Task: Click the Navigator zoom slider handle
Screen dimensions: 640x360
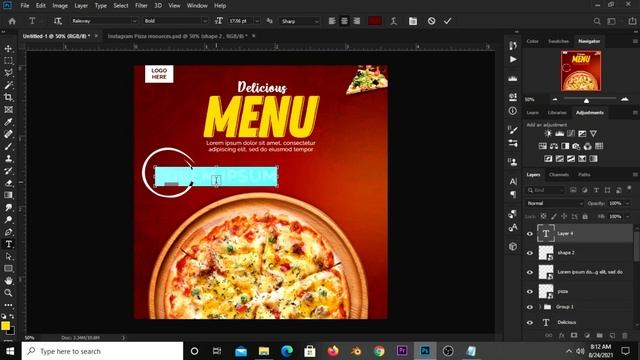Action: click(x=586, y=100)
